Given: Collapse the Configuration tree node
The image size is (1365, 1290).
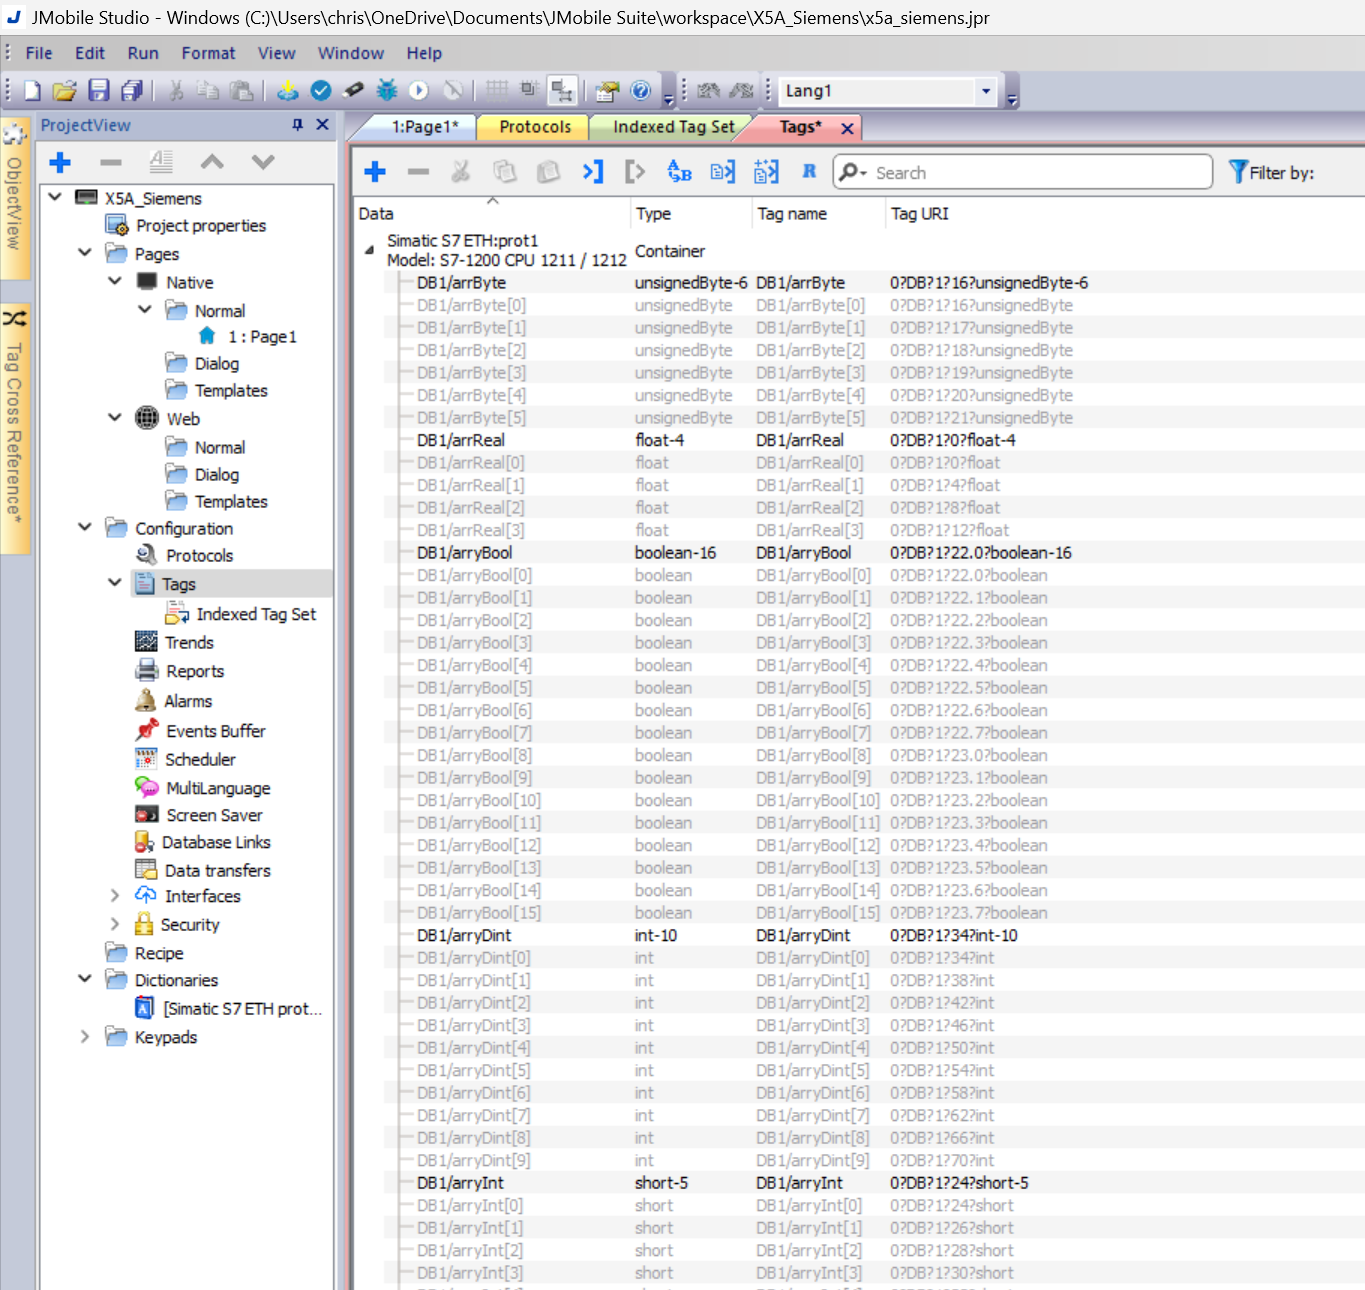Looking at the screenshot, I should [85, 527].
